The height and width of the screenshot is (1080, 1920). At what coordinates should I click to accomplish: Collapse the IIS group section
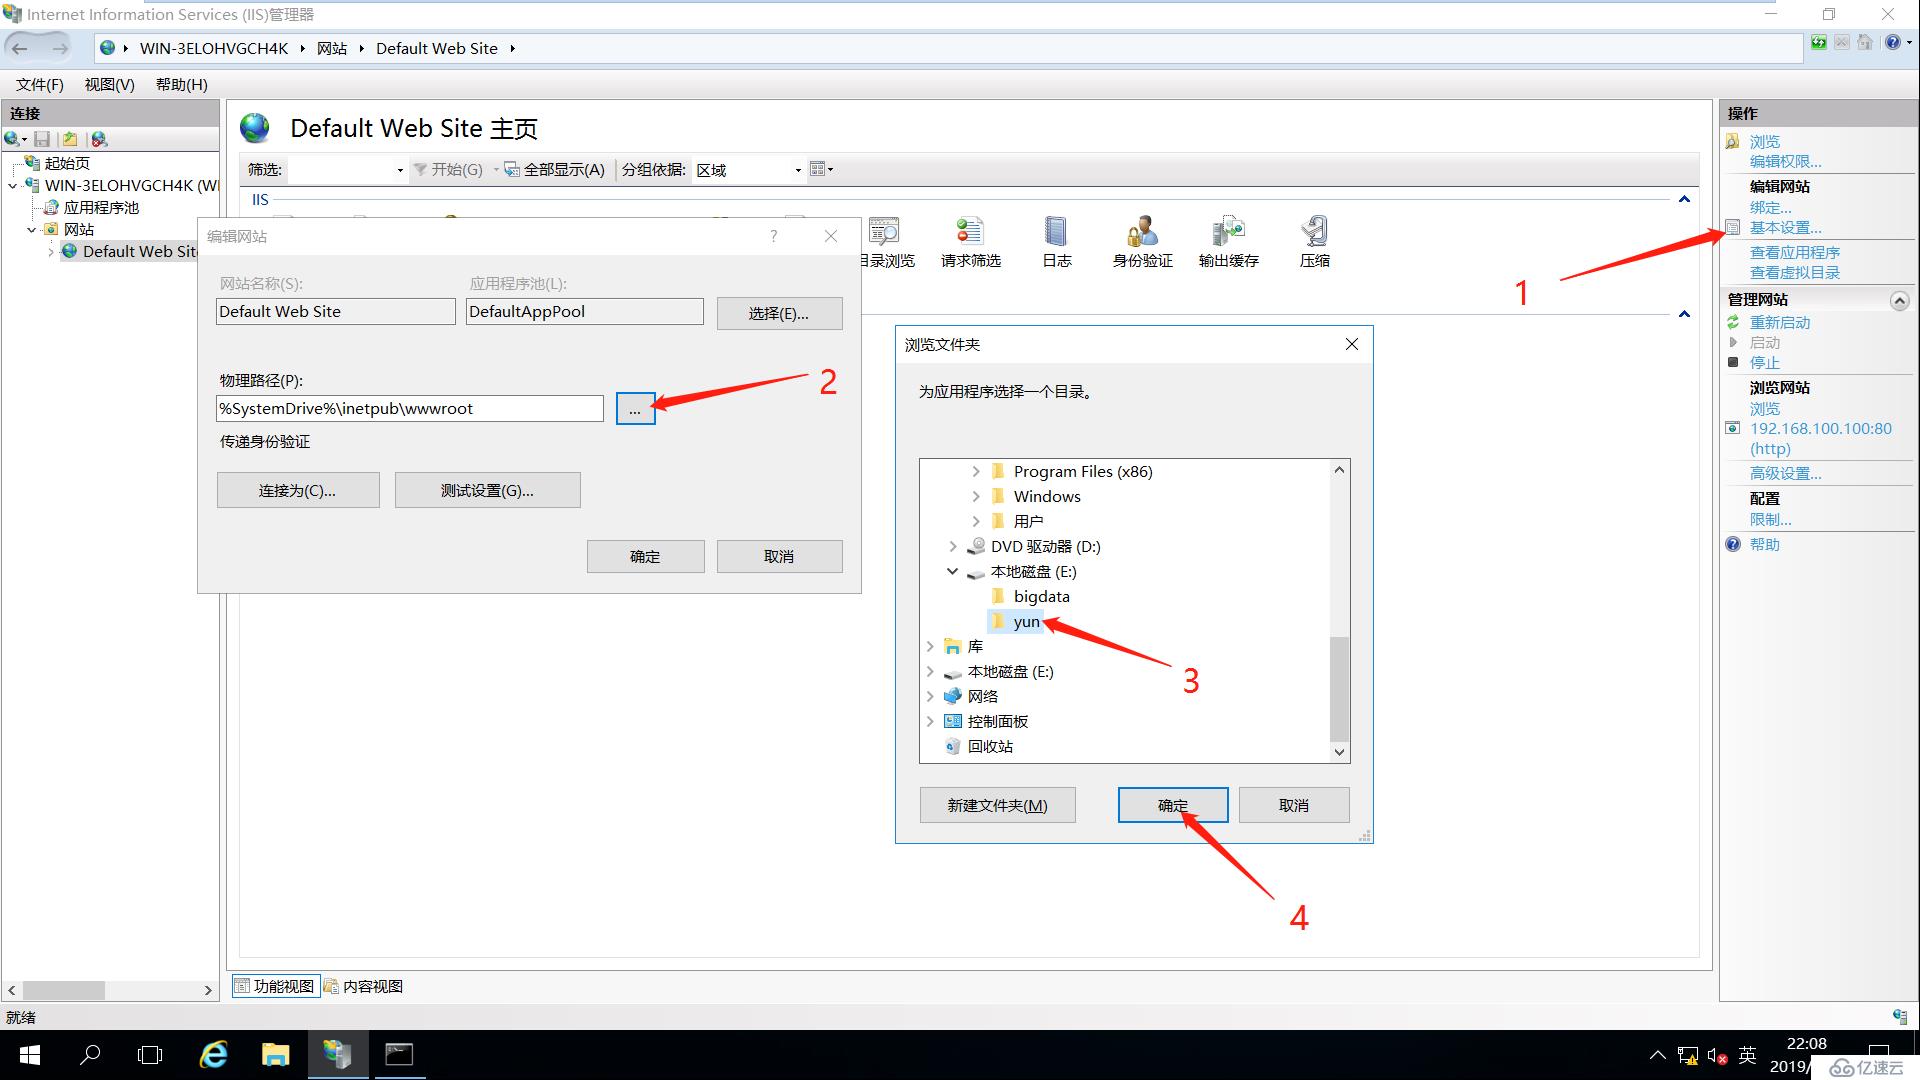(1684, 199)
